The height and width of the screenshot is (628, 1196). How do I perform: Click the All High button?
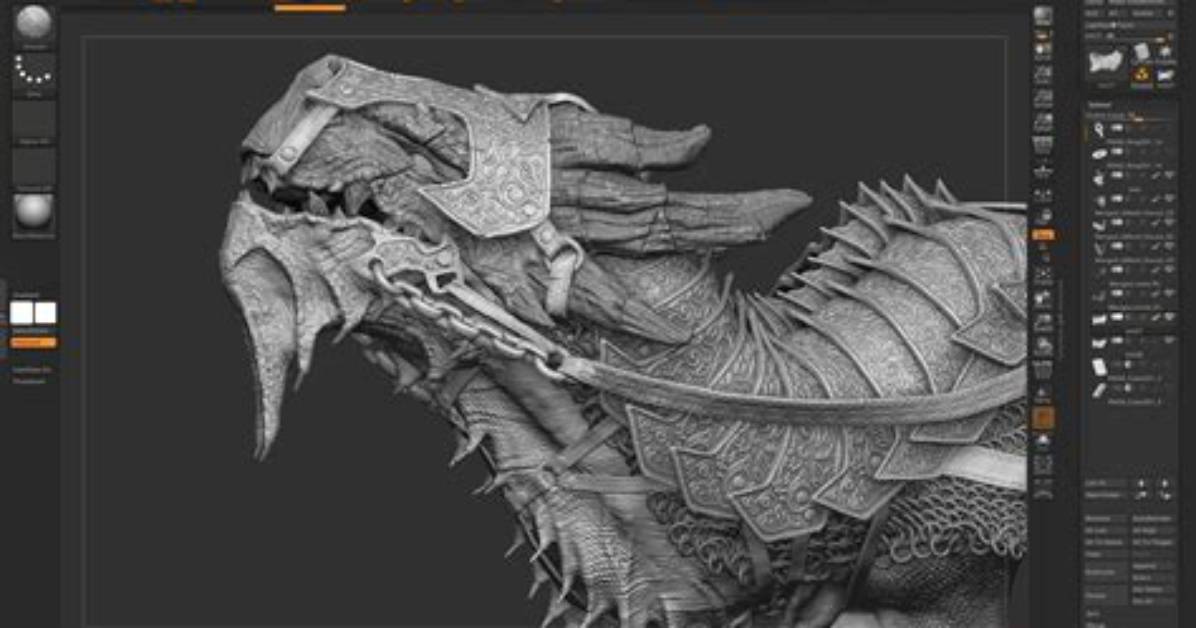[1153, 530]
